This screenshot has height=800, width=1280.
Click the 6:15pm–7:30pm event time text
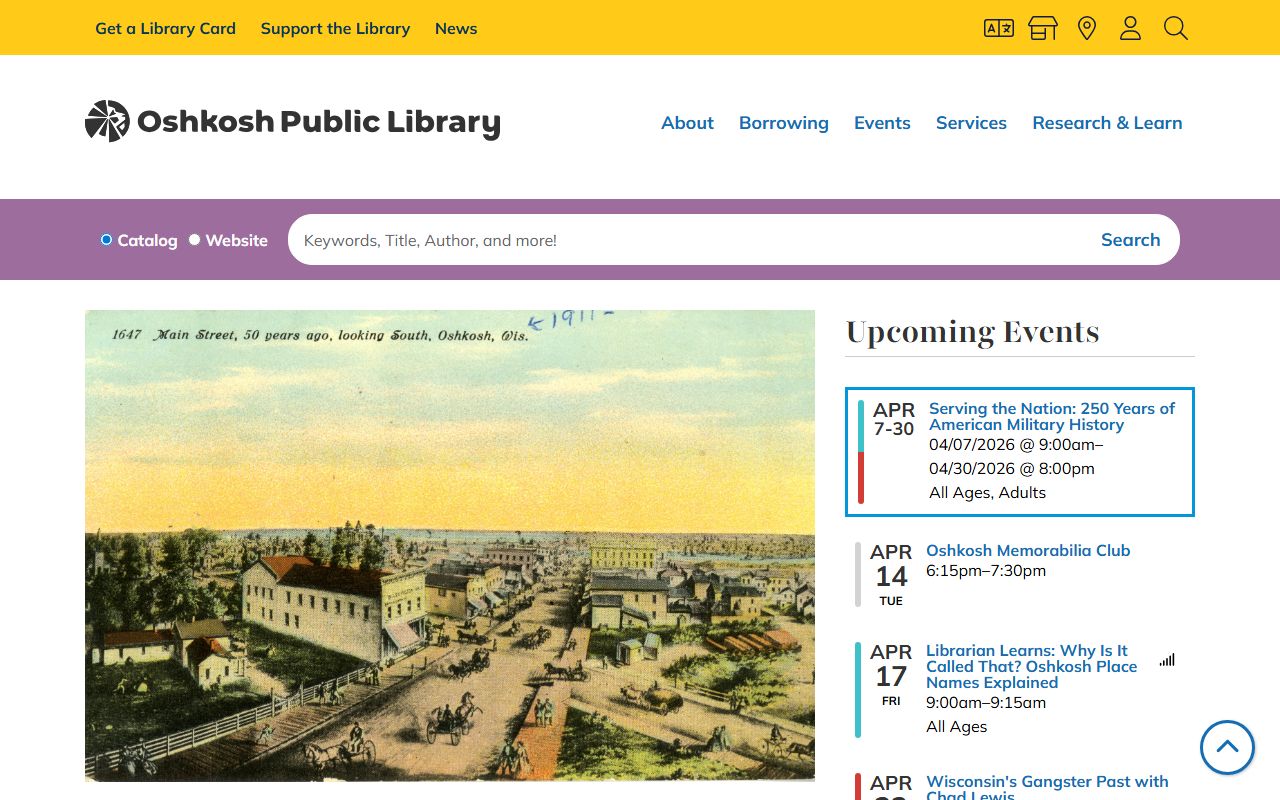click(986, 571)
